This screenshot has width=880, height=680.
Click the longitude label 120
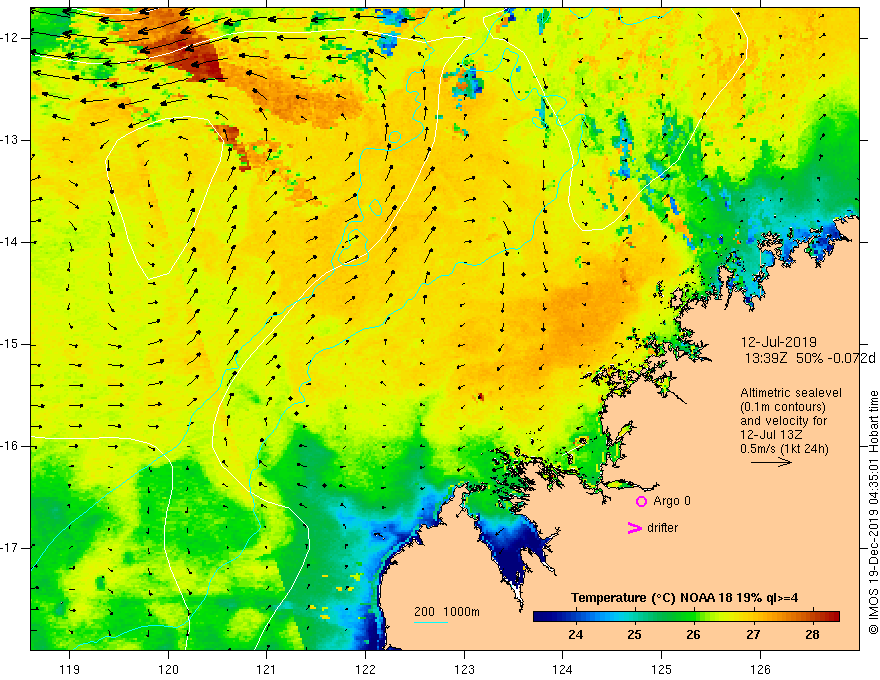168,669
